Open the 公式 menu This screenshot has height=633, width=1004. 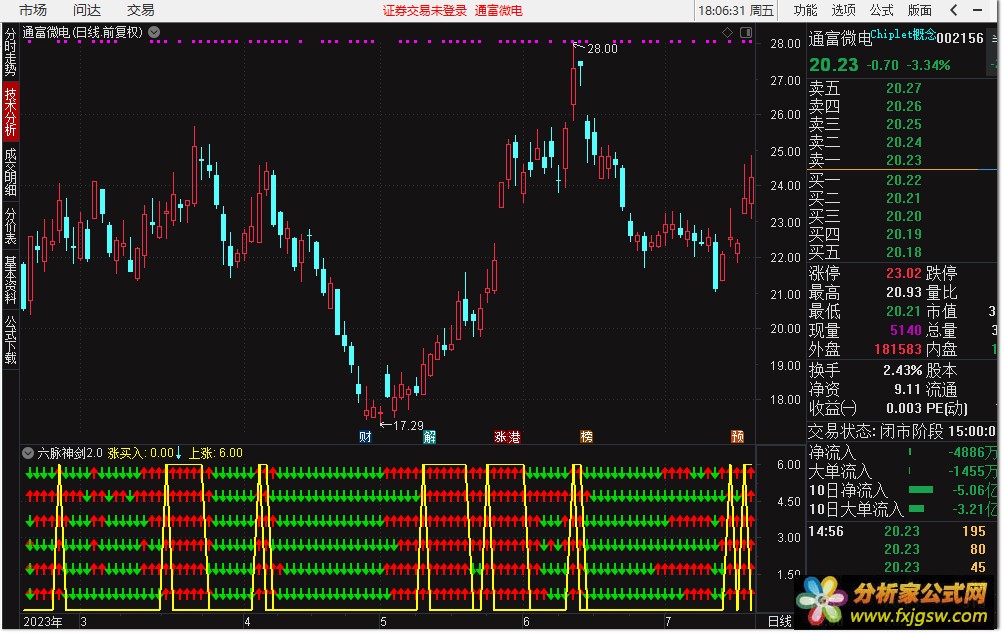point(881,10)
